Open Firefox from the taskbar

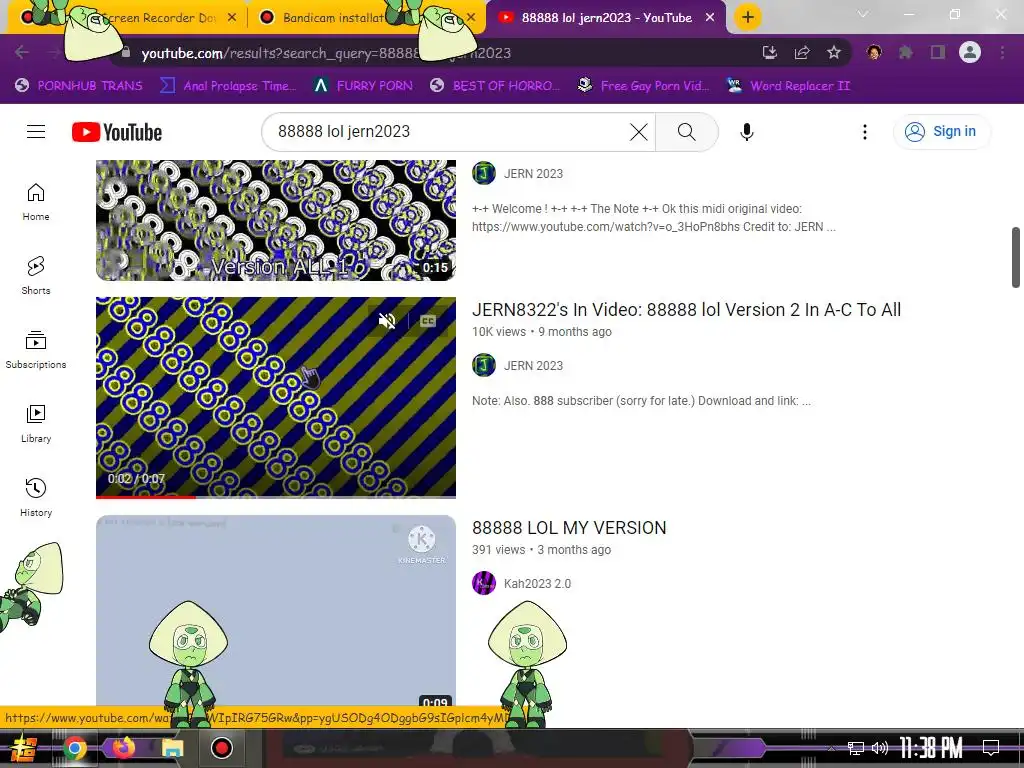(x=123, y=748)
